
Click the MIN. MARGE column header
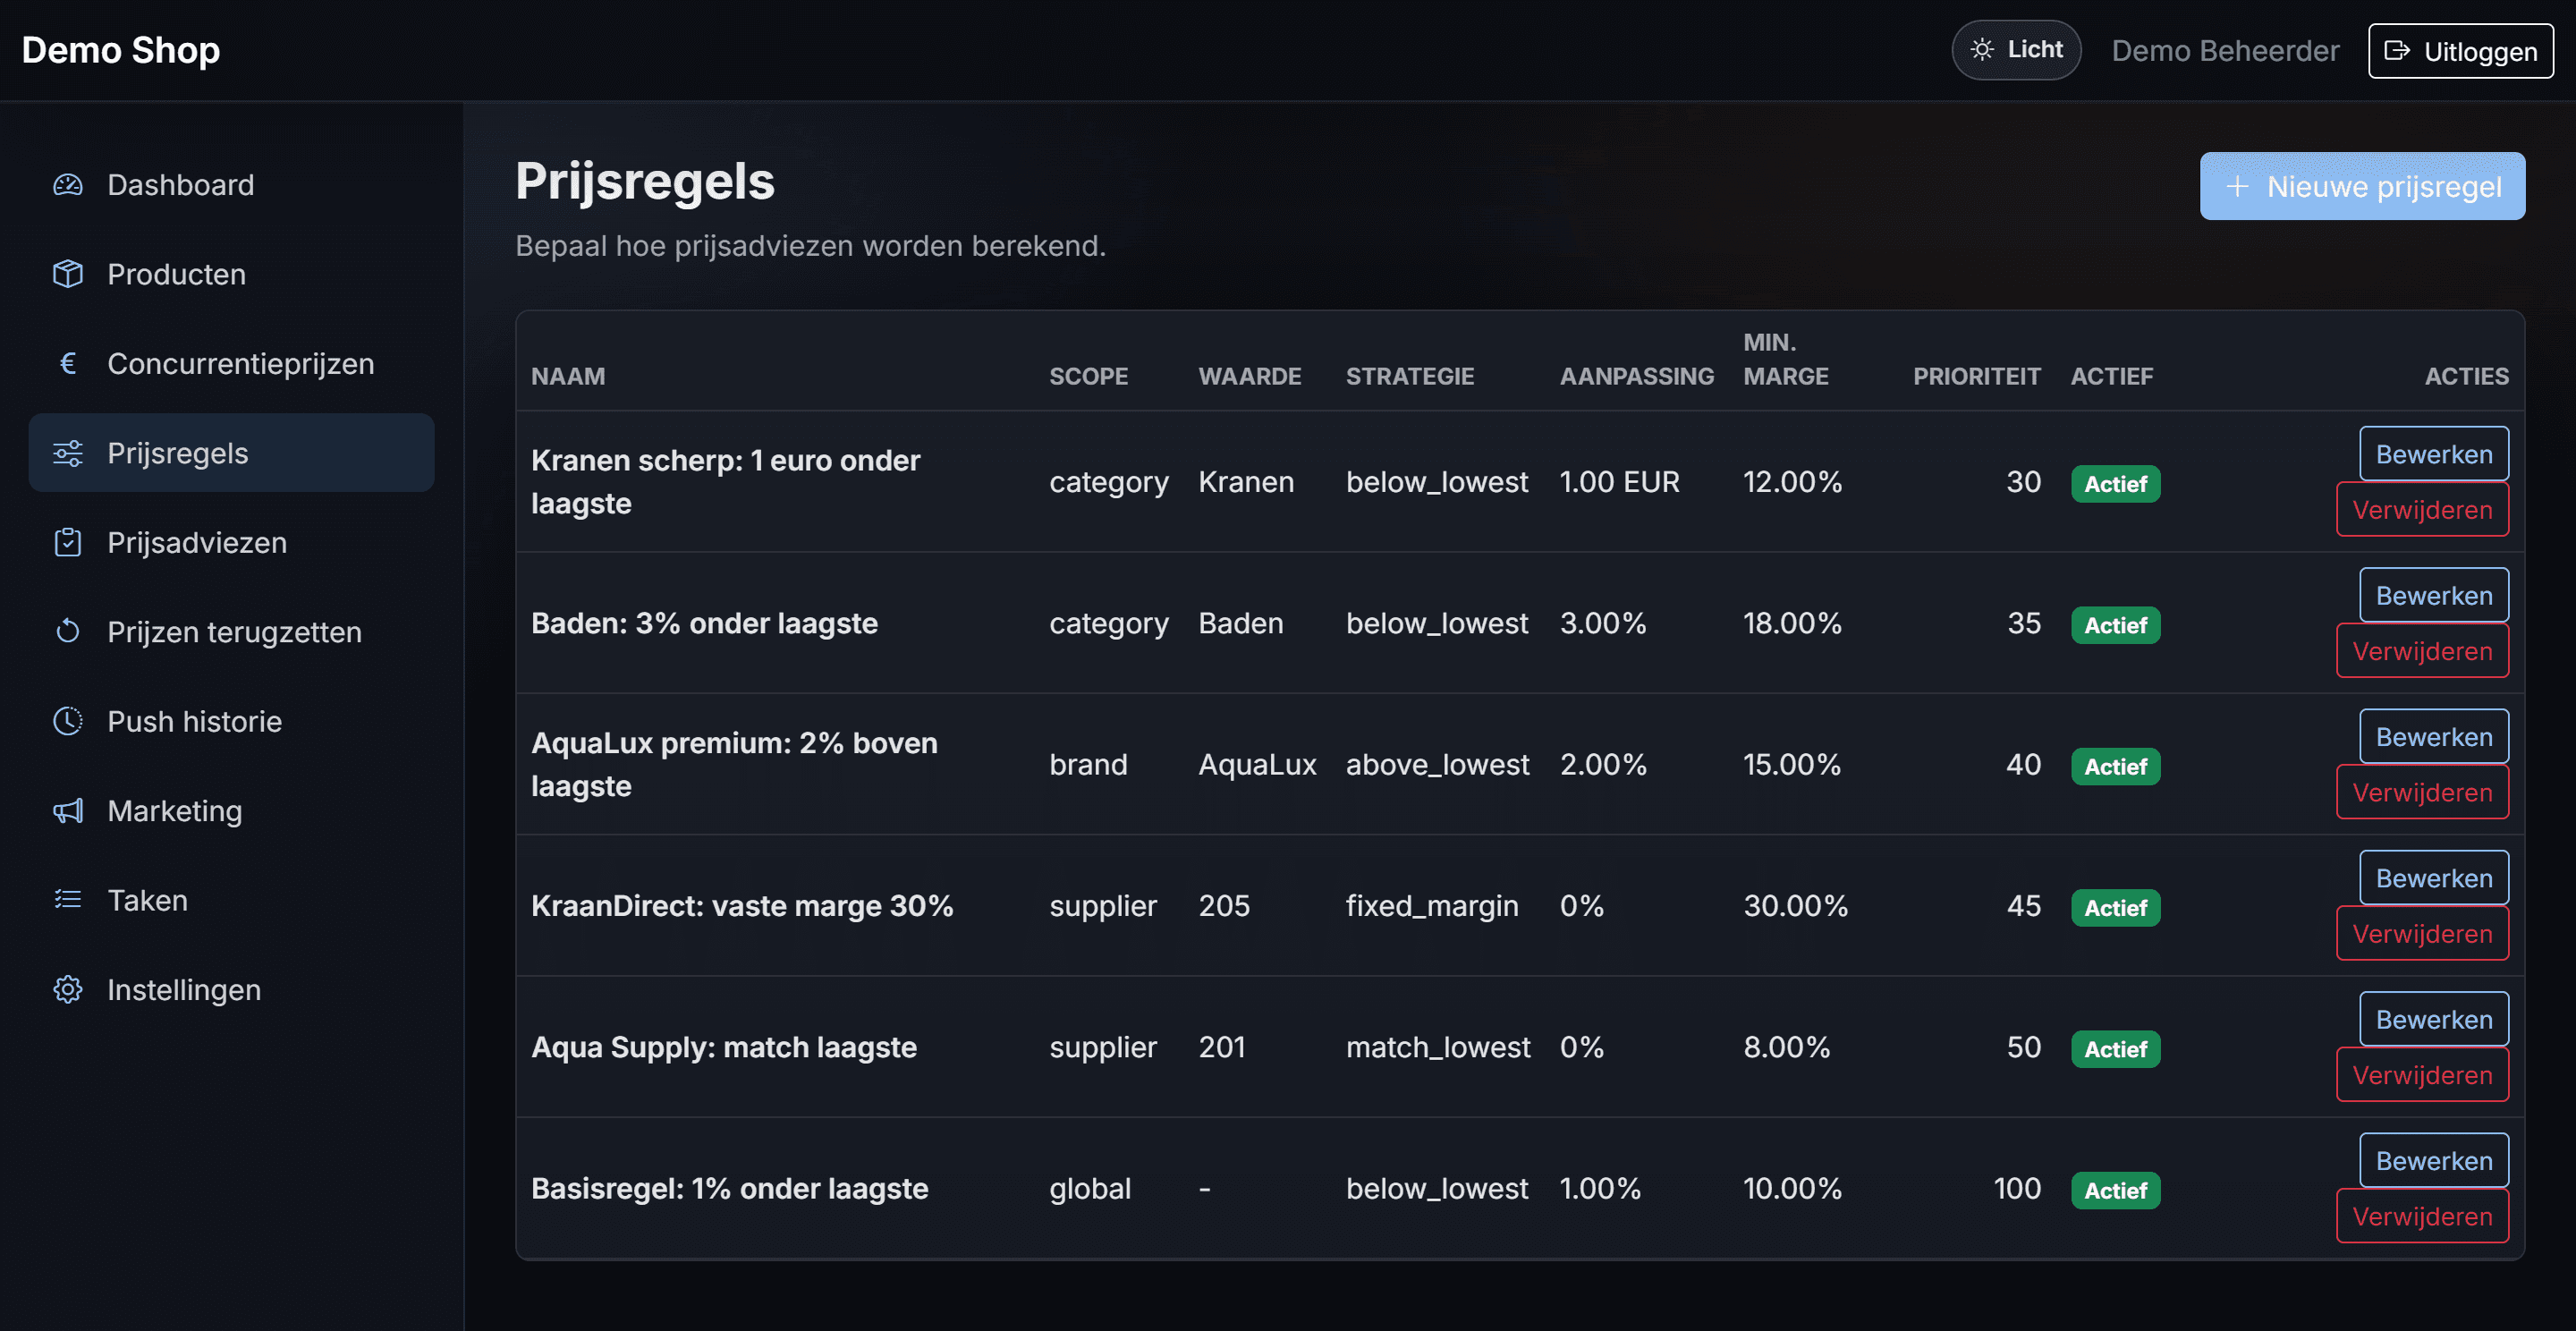pyautogui.click(x=1786, y=360)
